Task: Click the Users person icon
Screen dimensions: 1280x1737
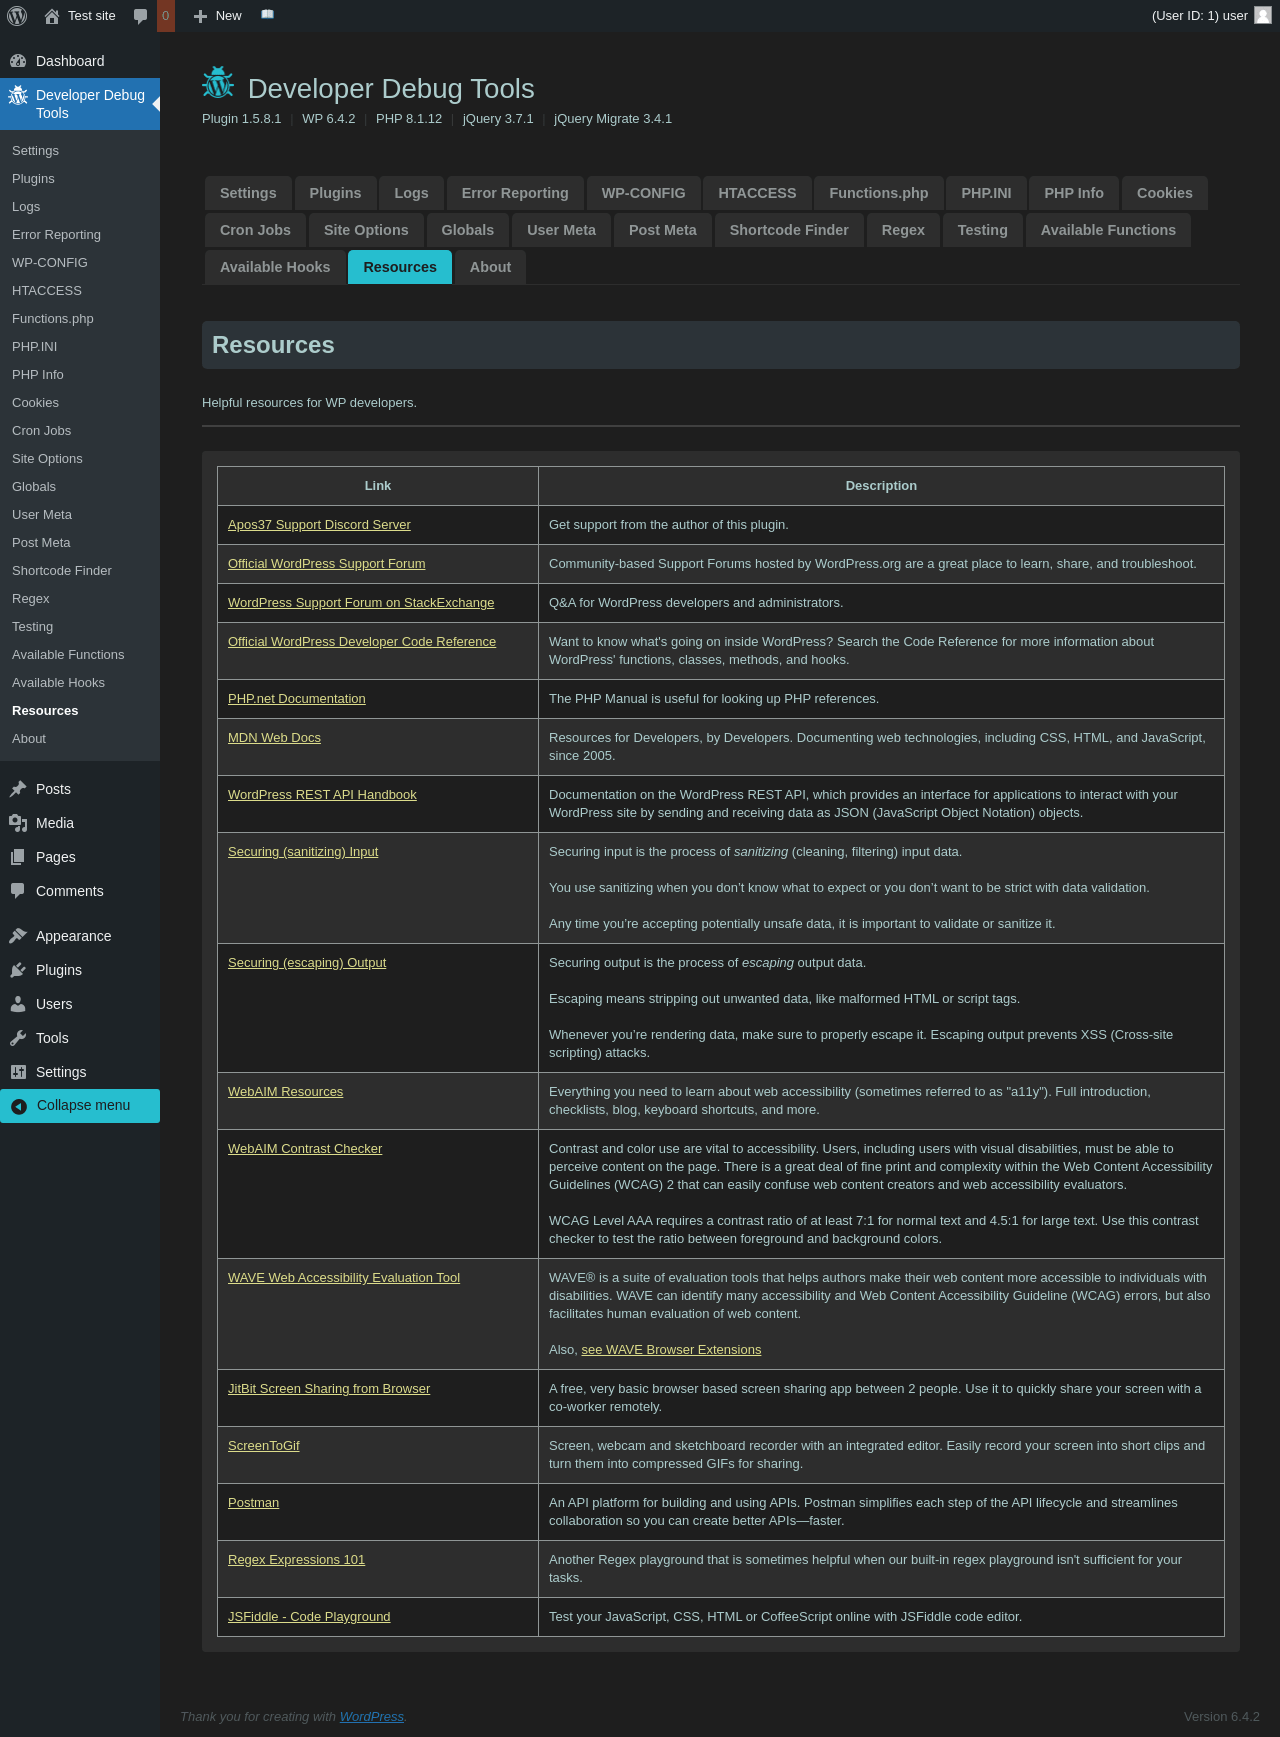Action: pyautogui.click(x=18, y=1004)
